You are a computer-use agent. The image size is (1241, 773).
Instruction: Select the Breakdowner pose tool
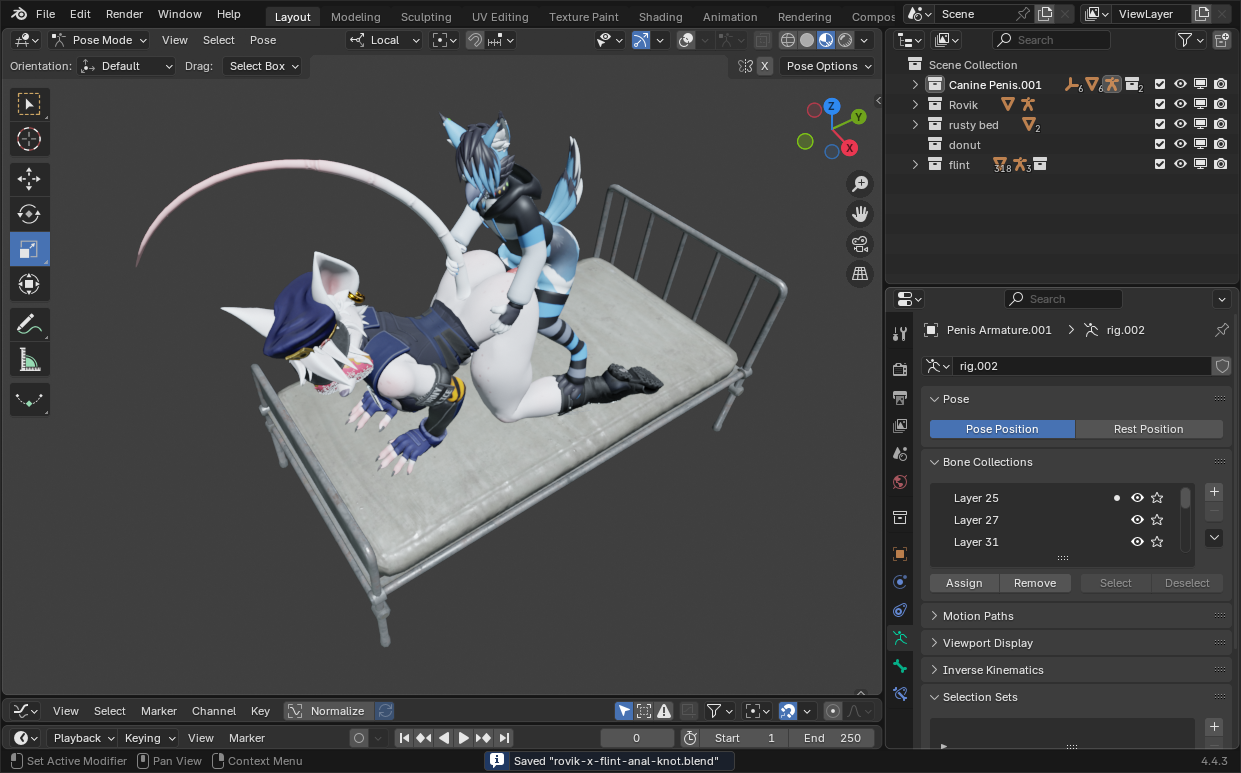coord(29,399)
